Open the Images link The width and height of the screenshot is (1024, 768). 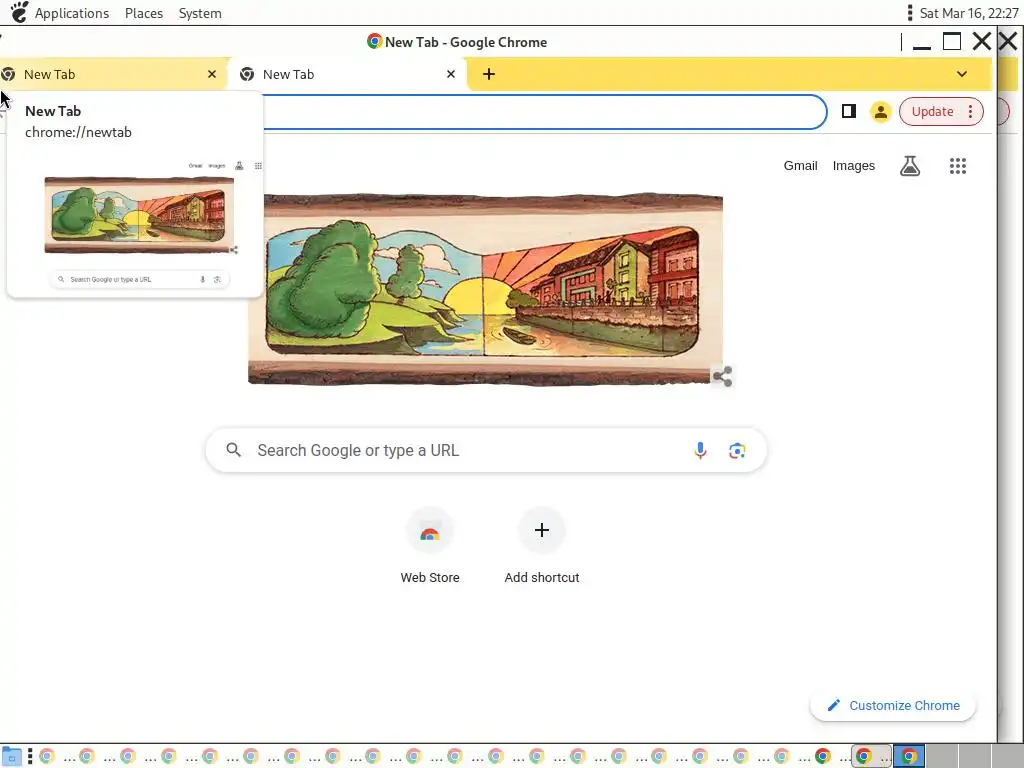pos(854,166)
